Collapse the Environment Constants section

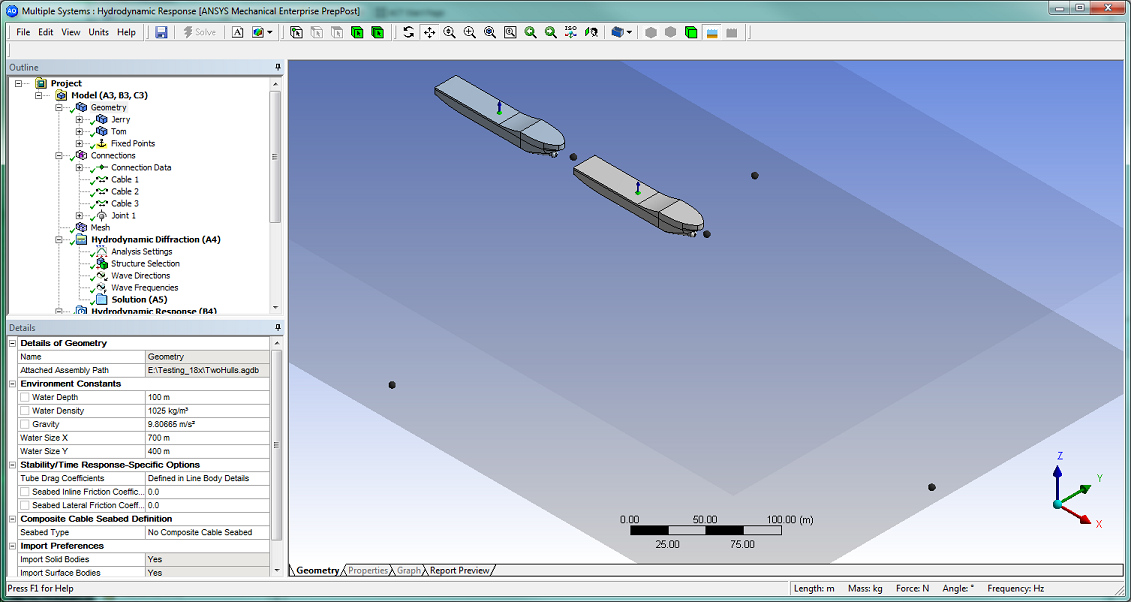point(13,384)
